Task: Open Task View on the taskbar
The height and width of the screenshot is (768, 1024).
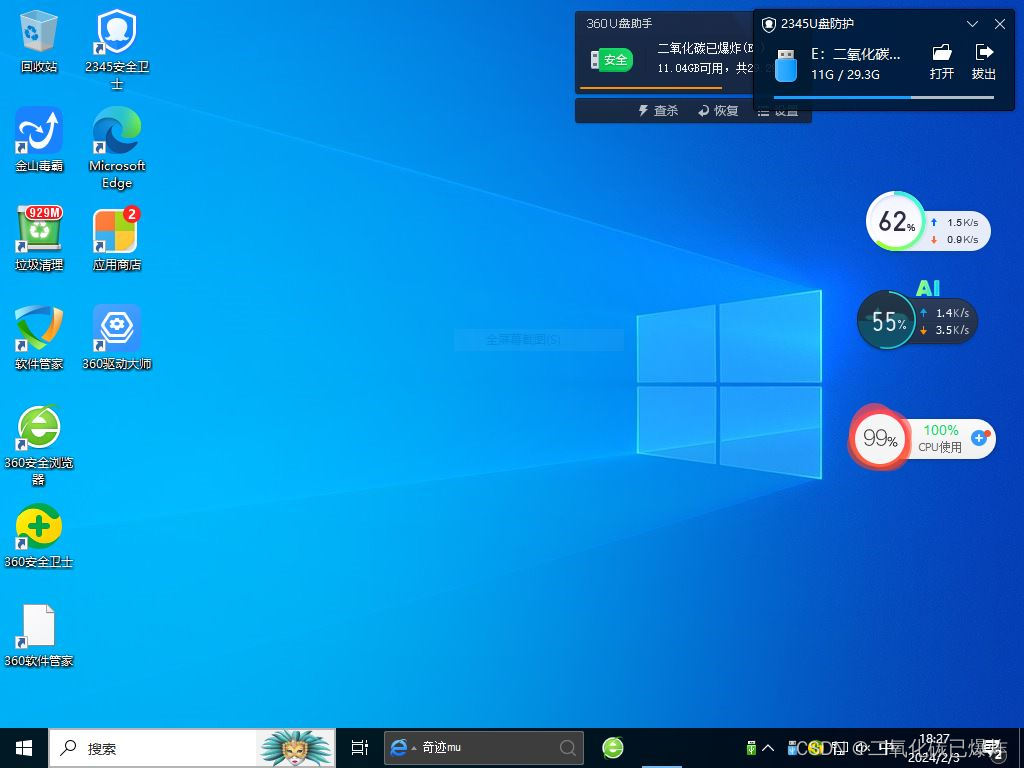Action: coord(360,748)
